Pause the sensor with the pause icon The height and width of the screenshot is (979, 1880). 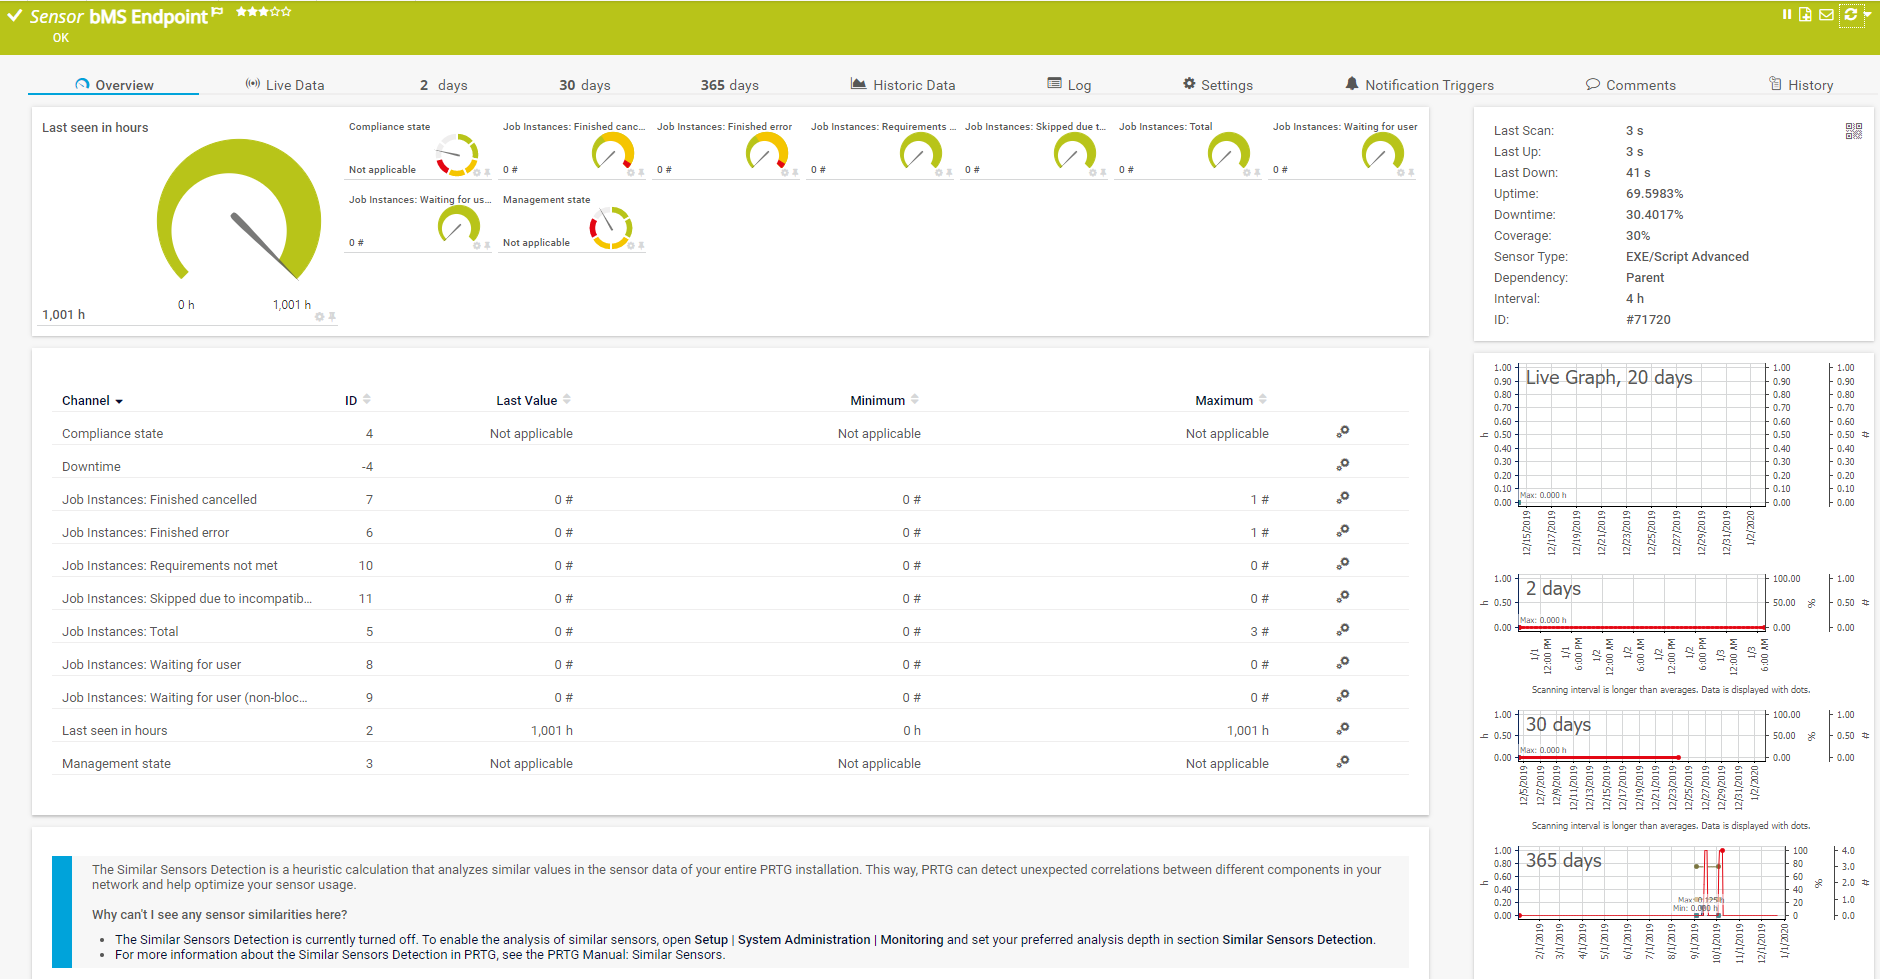[1786, 14]
